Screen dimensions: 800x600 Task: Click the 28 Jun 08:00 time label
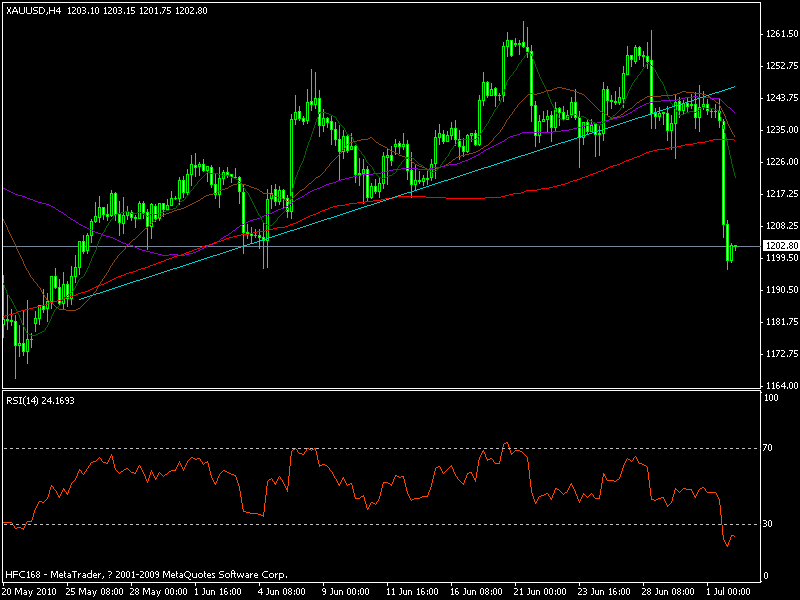pyautogui.click(x=668, y=592)
